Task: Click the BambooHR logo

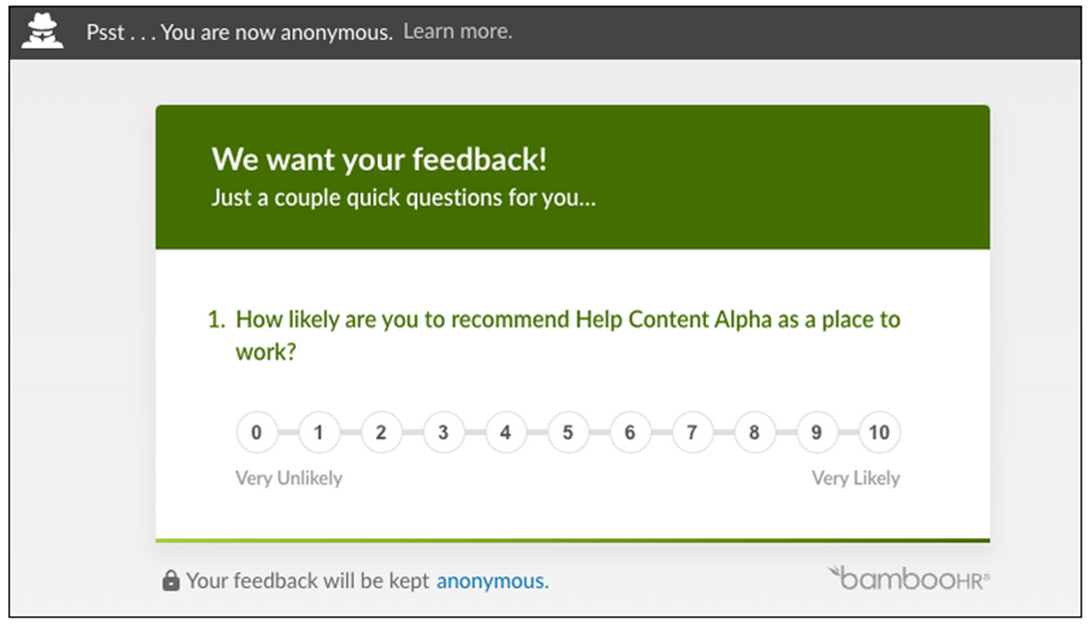Action: click(908, 579)
